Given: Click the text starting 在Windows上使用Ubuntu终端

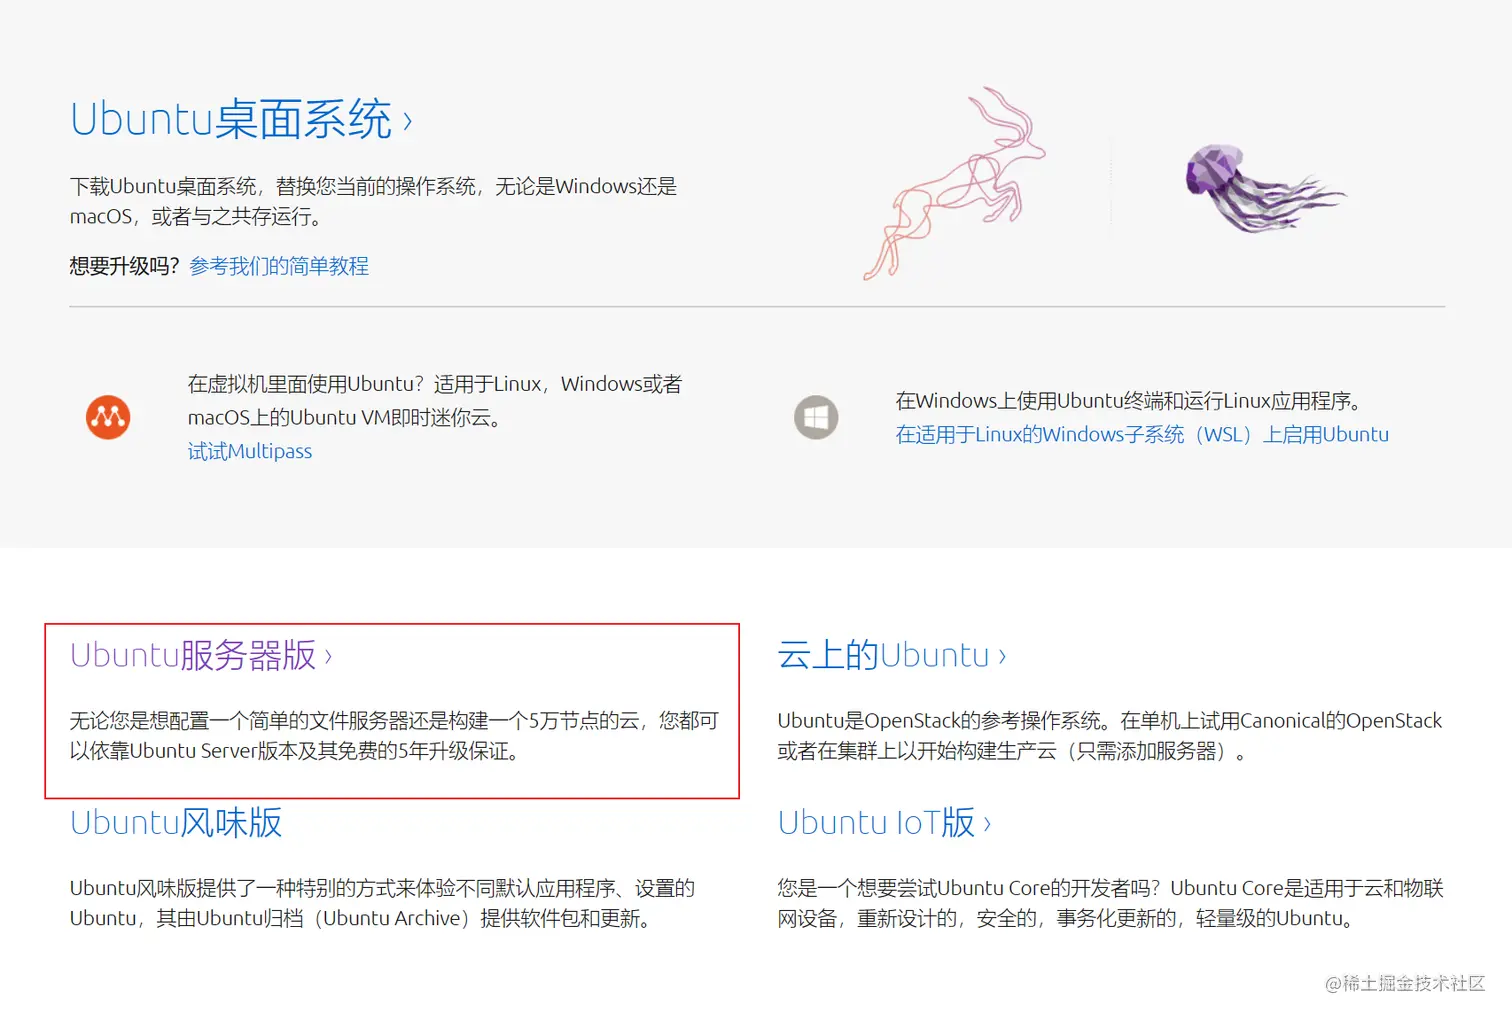Looking at the screenshot, I should [1129, 401].
